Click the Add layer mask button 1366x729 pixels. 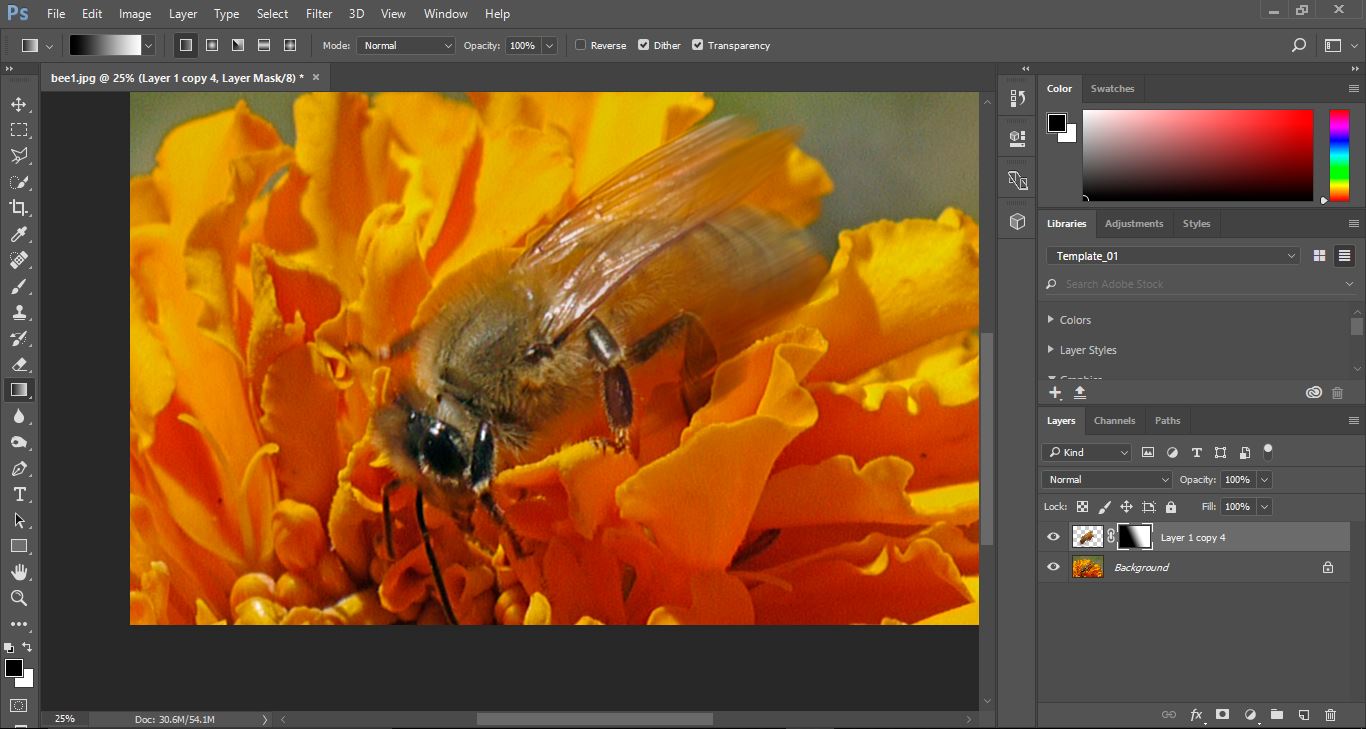click(1222, 715)
